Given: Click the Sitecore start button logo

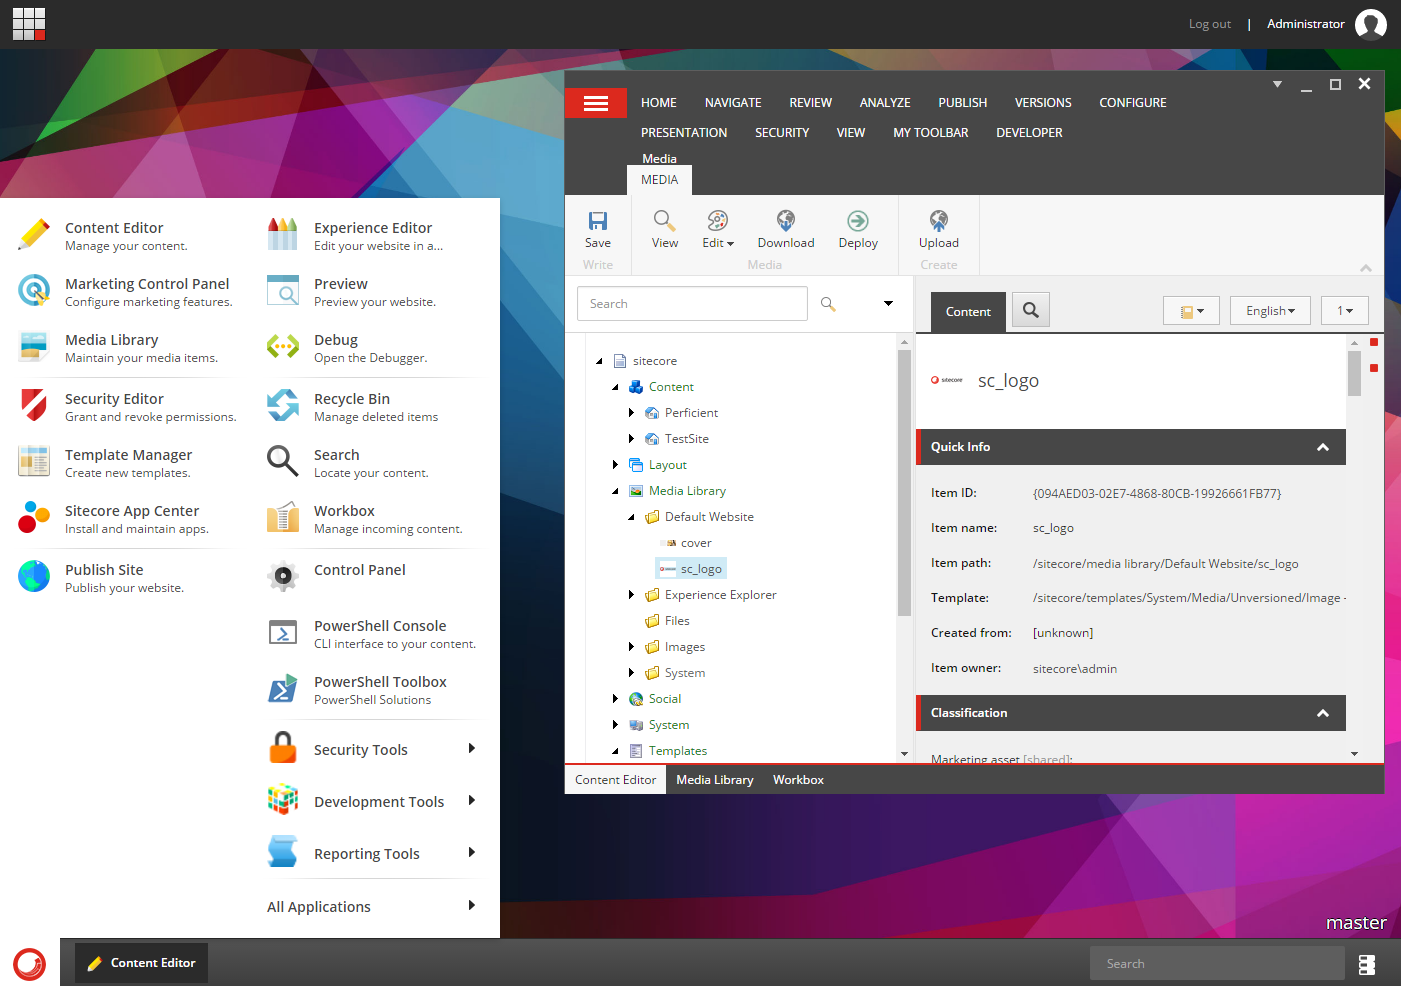Looking at the screenshot, I should click(x=30, y=963).
